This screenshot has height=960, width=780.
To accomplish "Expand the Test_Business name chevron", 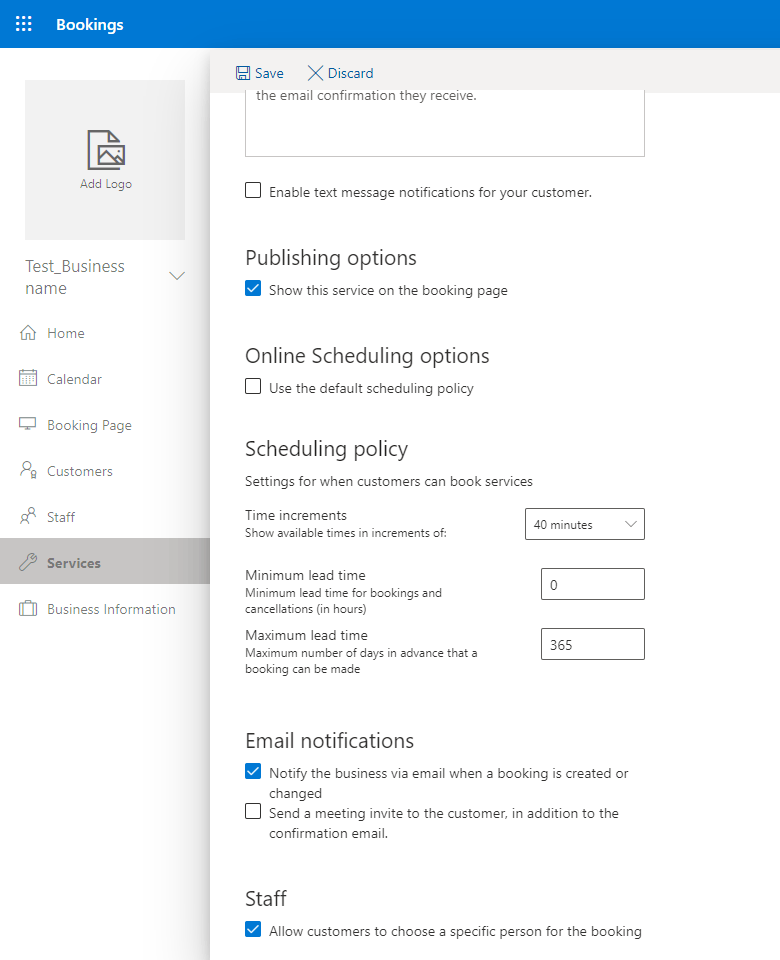I will pos(177,276).
